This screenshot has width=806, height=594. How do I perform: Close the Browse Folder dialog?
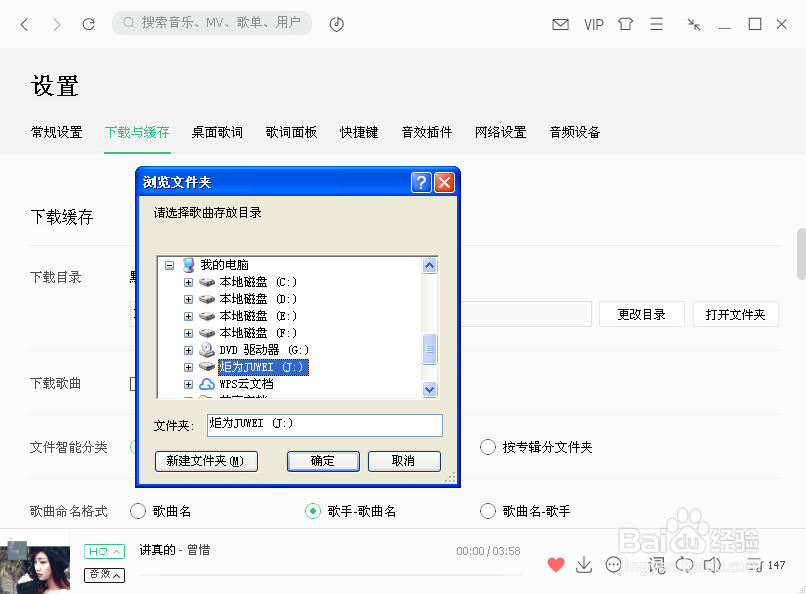[x=445, y=182]
